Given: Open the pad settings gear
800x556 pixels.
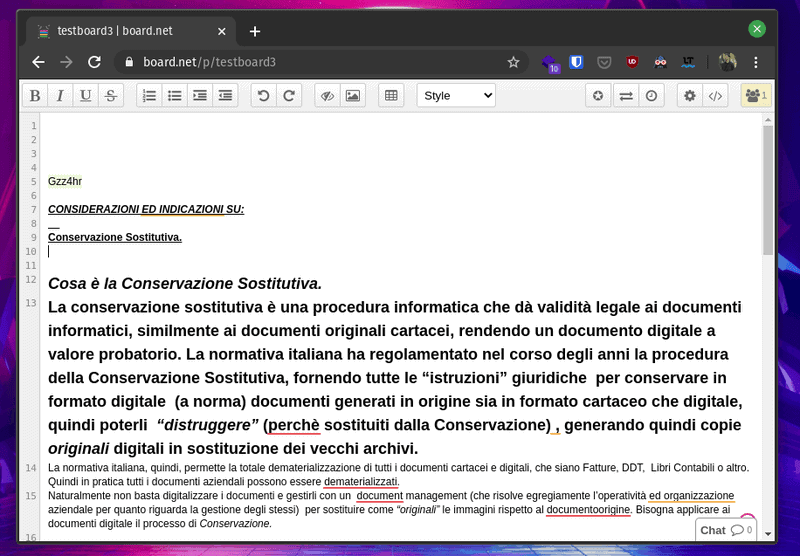Looking at the screenshot, I should [x=689, y=96].
